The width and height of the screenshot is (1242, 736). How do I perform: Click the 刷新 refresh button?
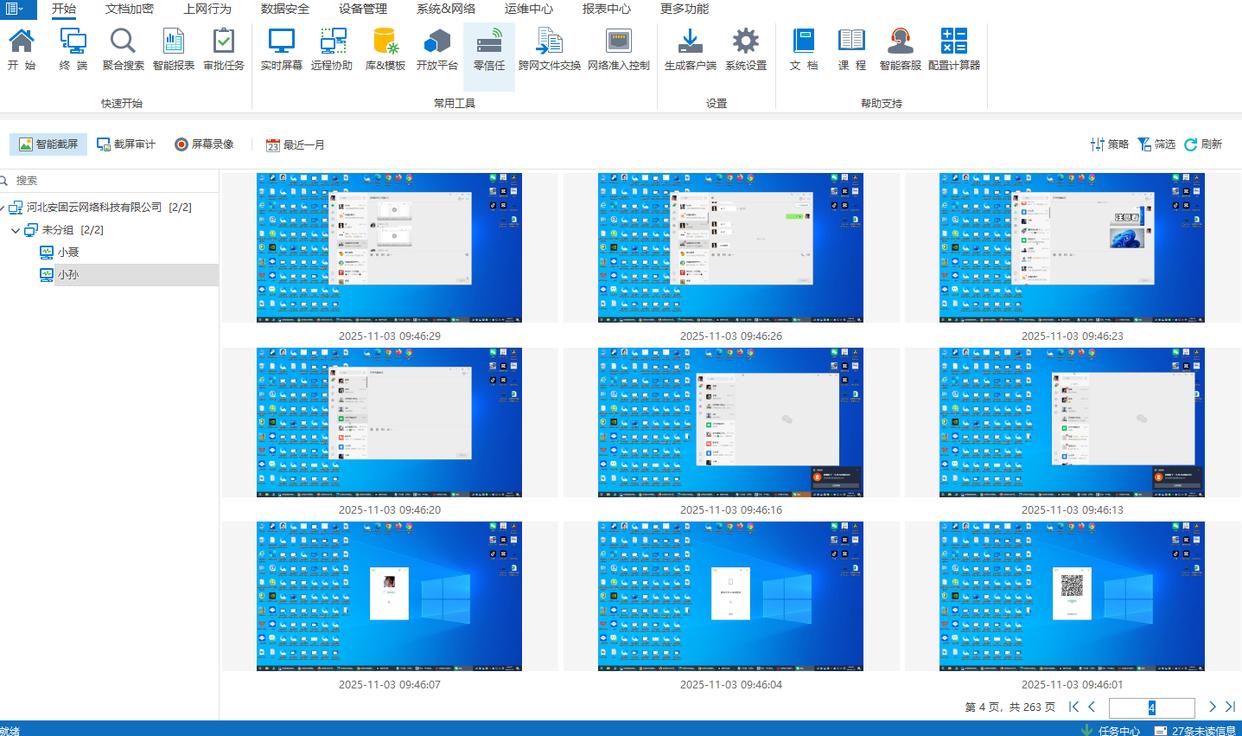[1203, 144]
